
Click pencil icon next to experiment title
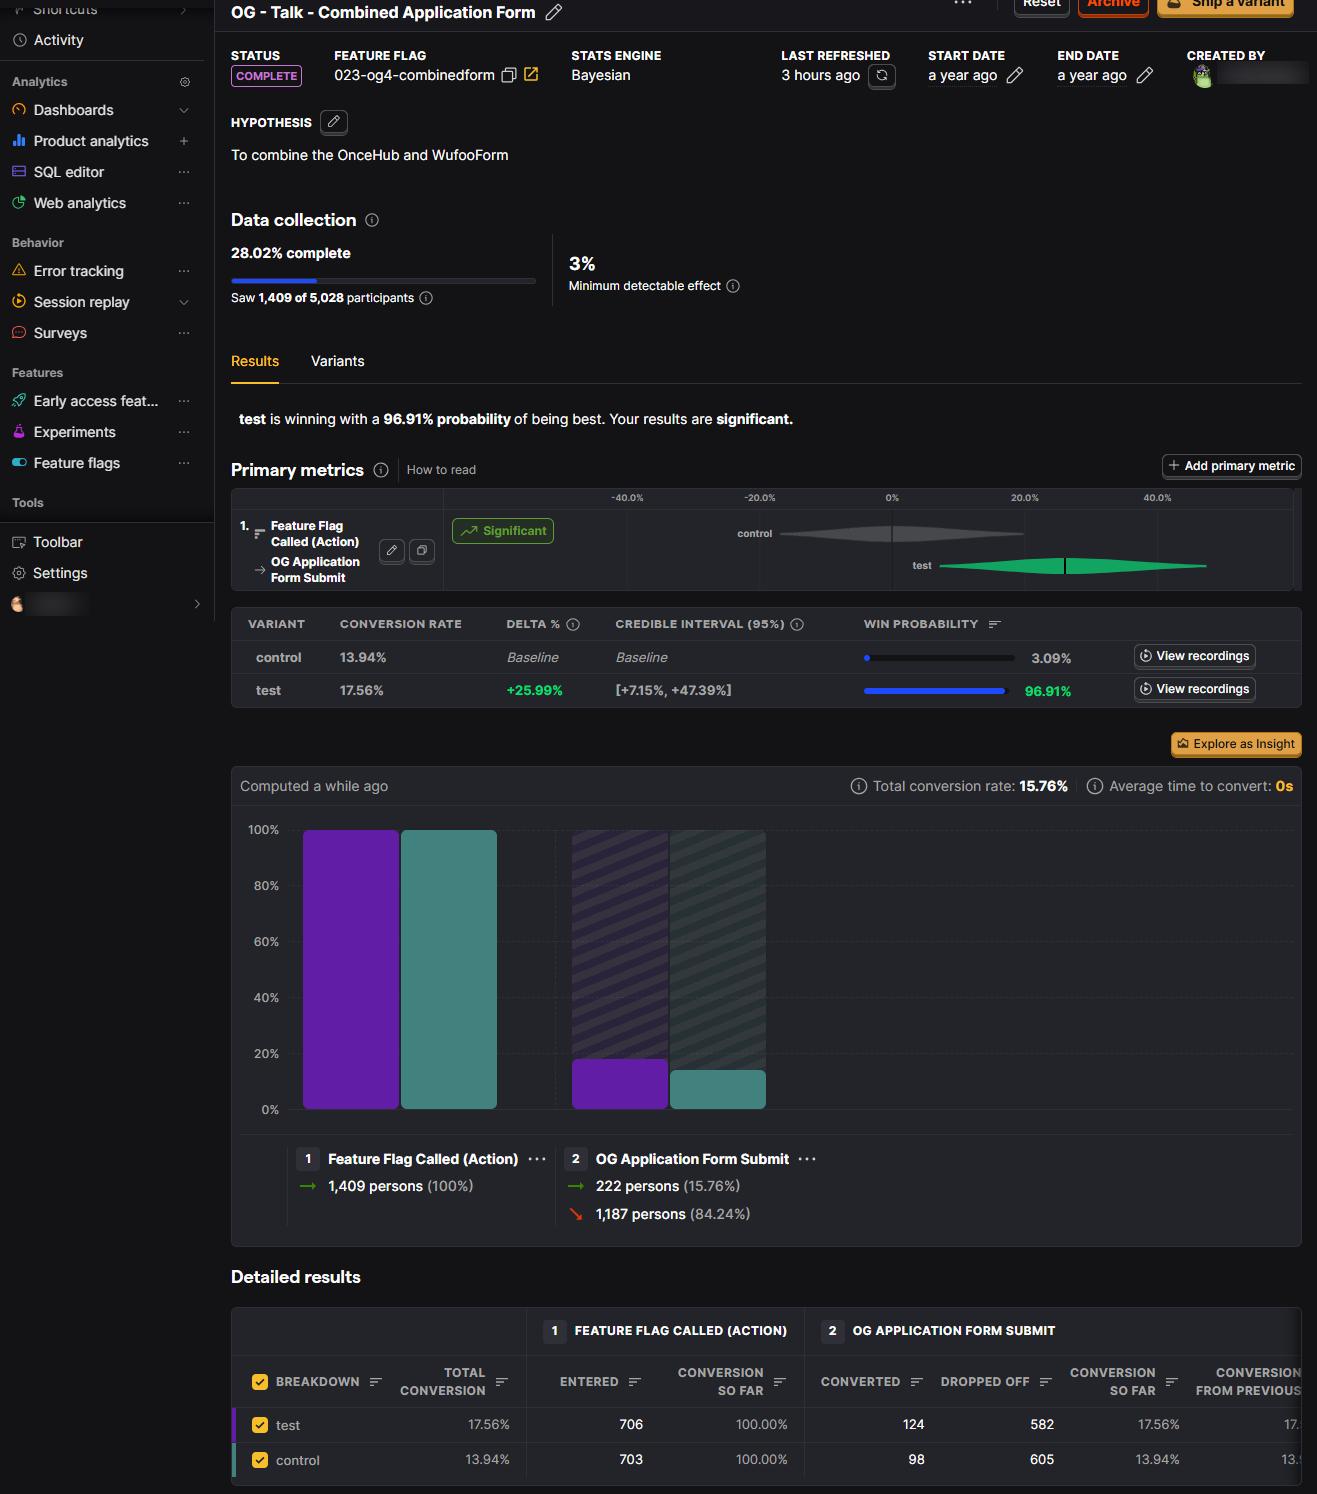[x=554, y=12]
